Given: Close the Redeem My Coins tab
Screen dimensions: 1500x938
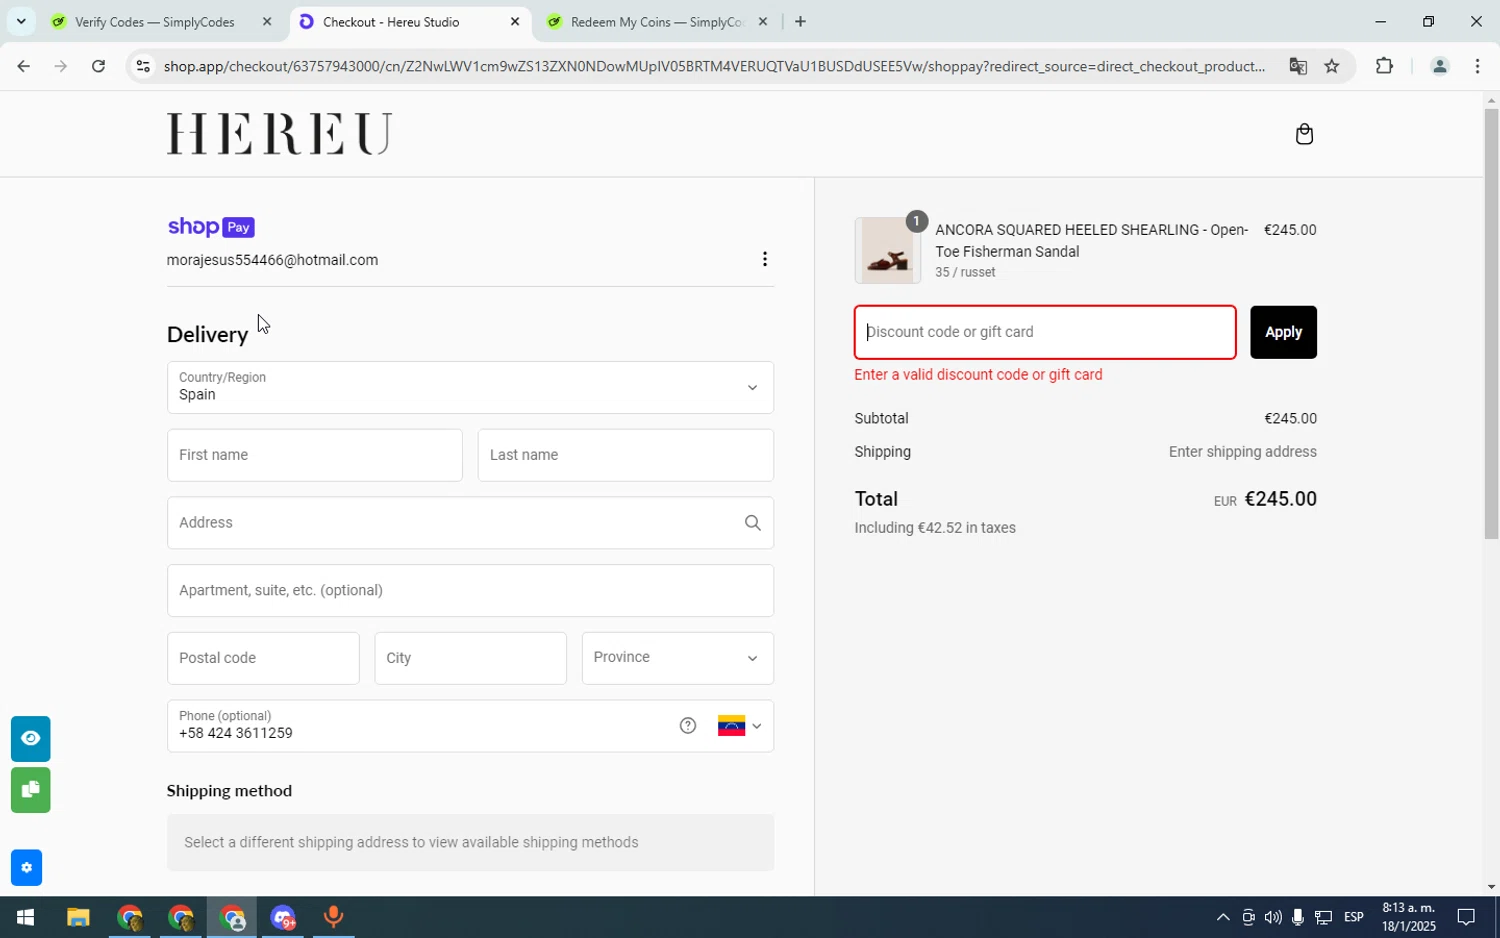Looking at the screenshot, I should coord(763,22).
